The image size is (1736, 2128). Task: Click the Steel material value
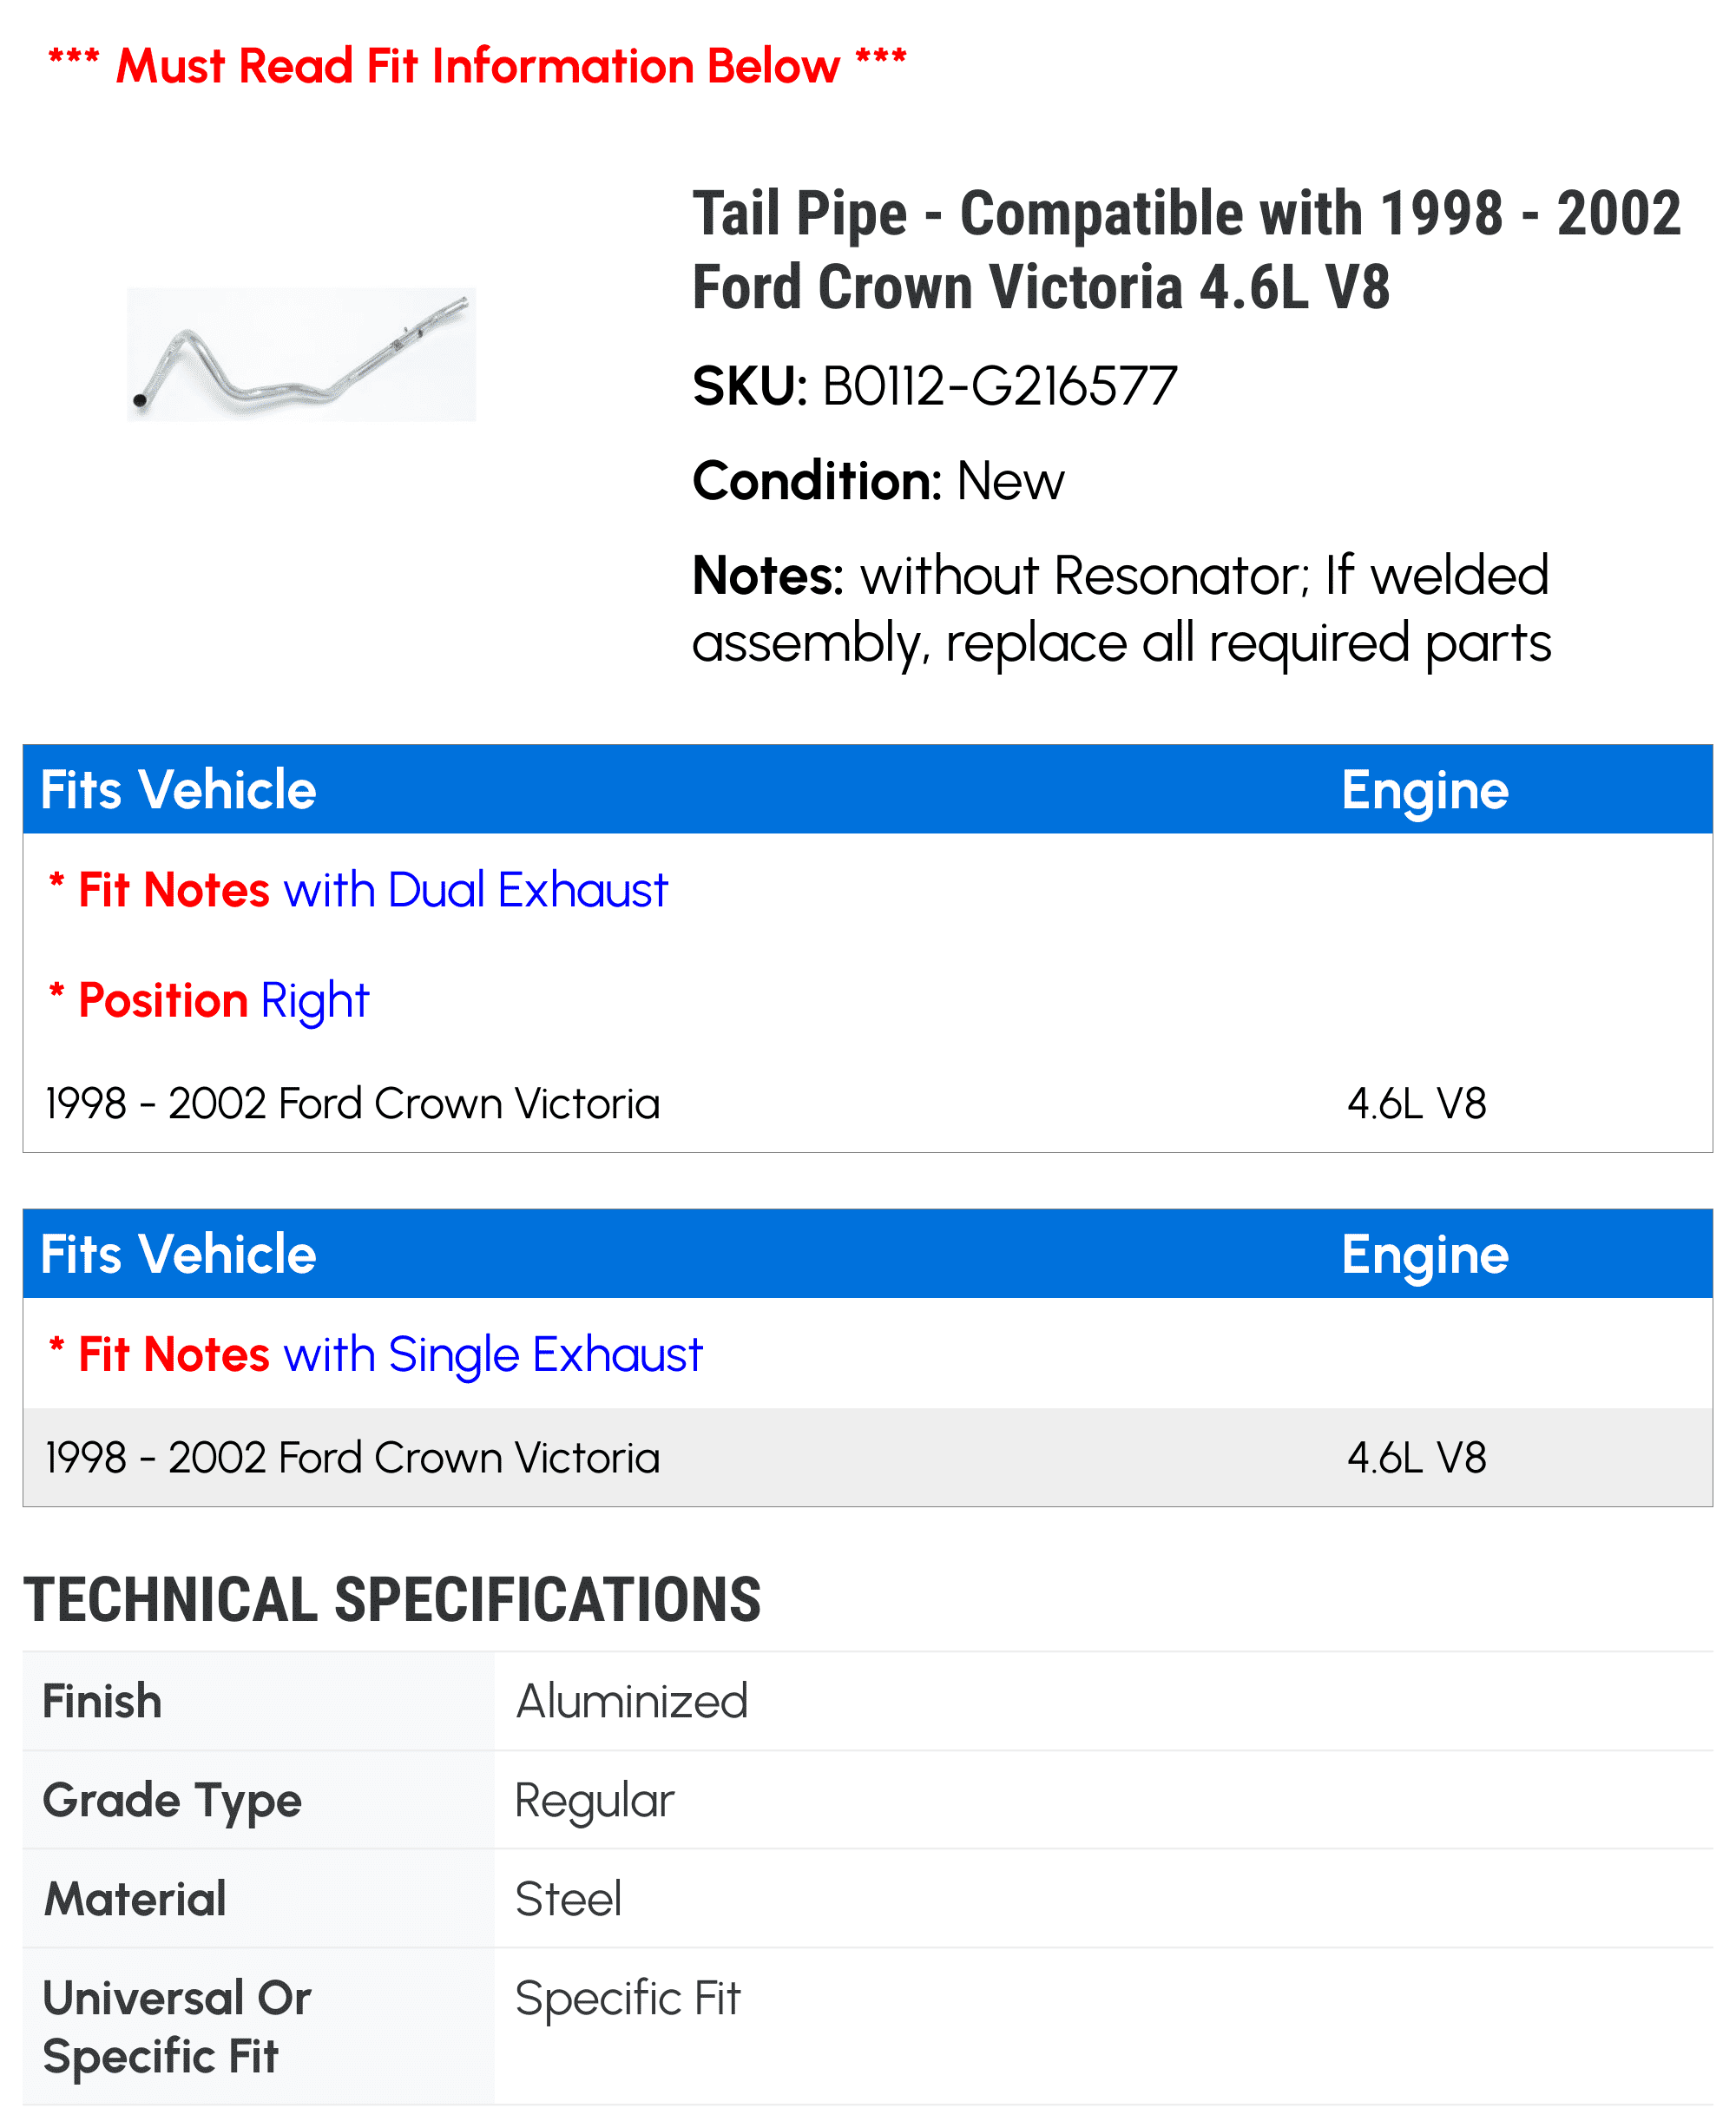pos(568,1899)
